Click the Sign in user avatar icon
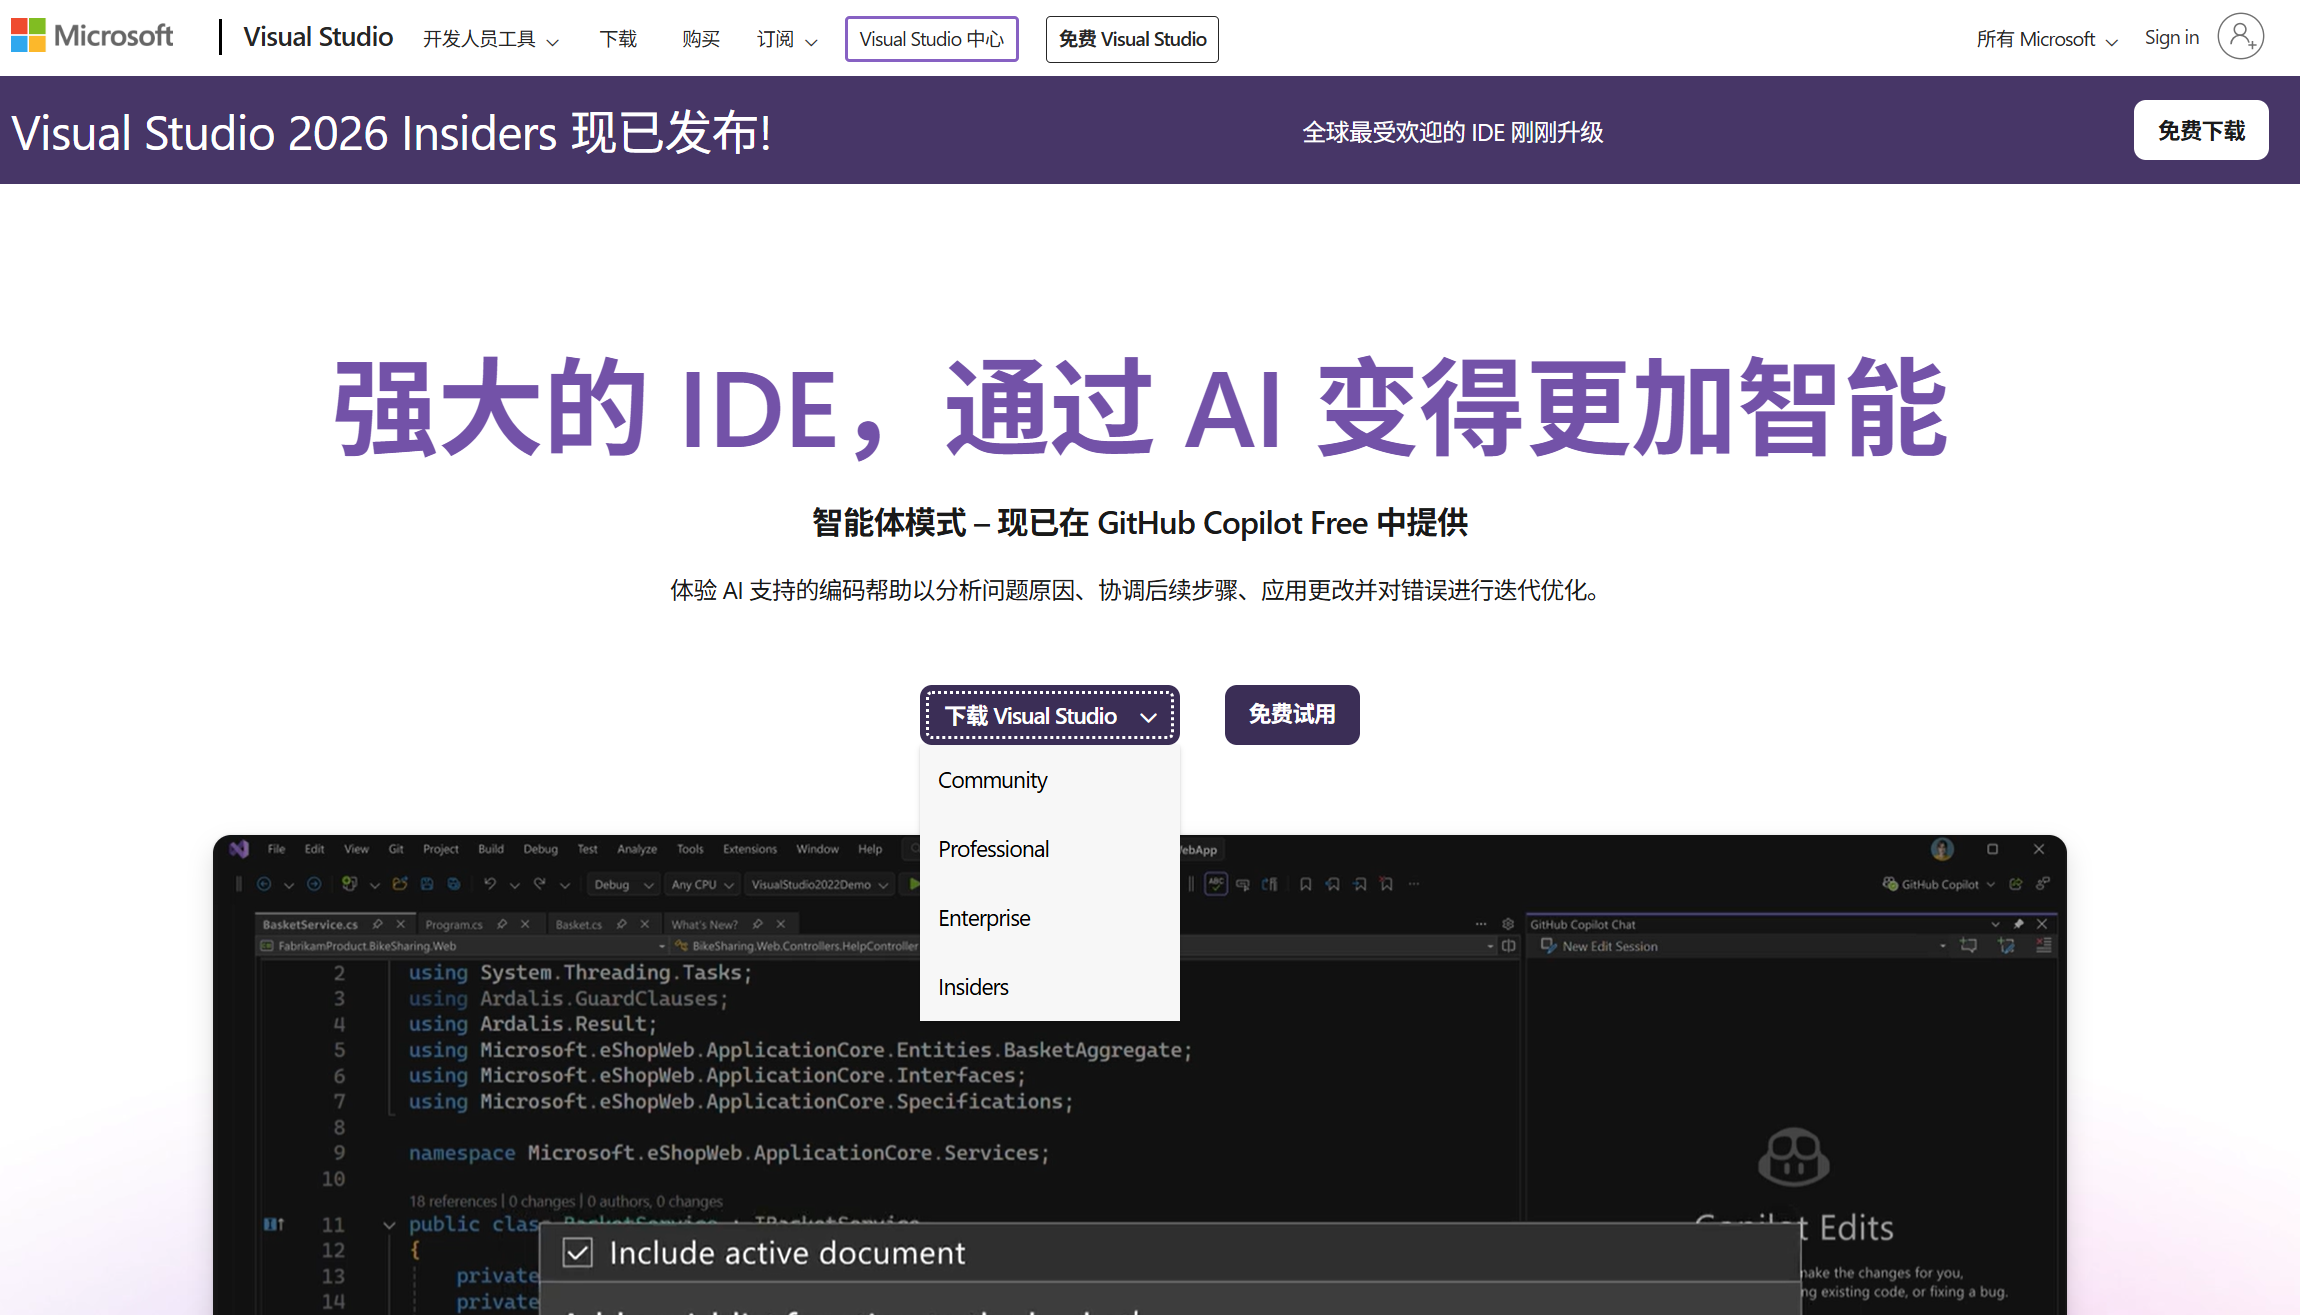 coord(2240,38)
